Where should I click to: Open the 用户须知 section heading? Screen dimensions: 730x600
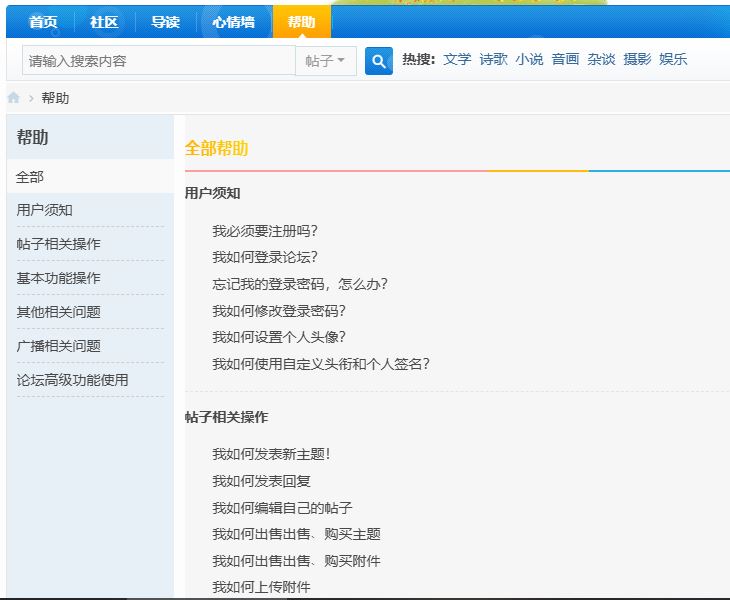click(213, 193)
